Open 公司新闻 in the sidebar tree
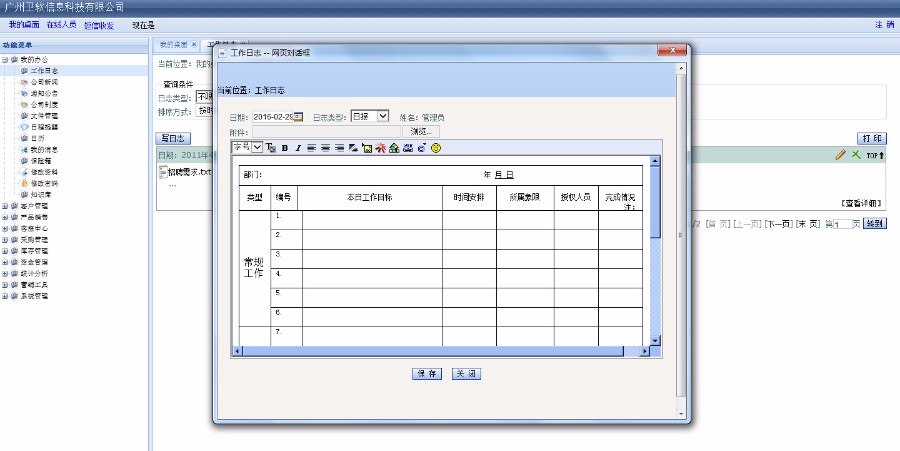Viewport: 900px width, 451px height. 44,82
